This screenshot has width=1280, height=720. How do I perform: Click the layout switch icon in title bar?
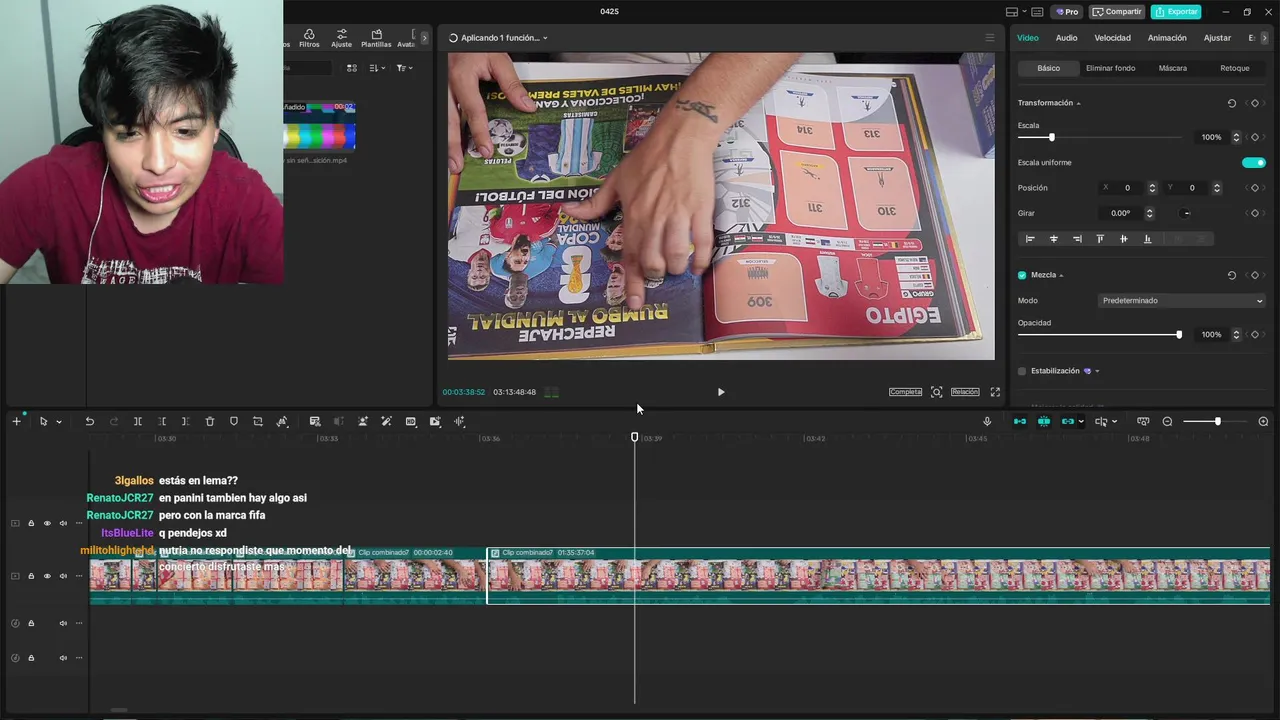coord(1012,12)
